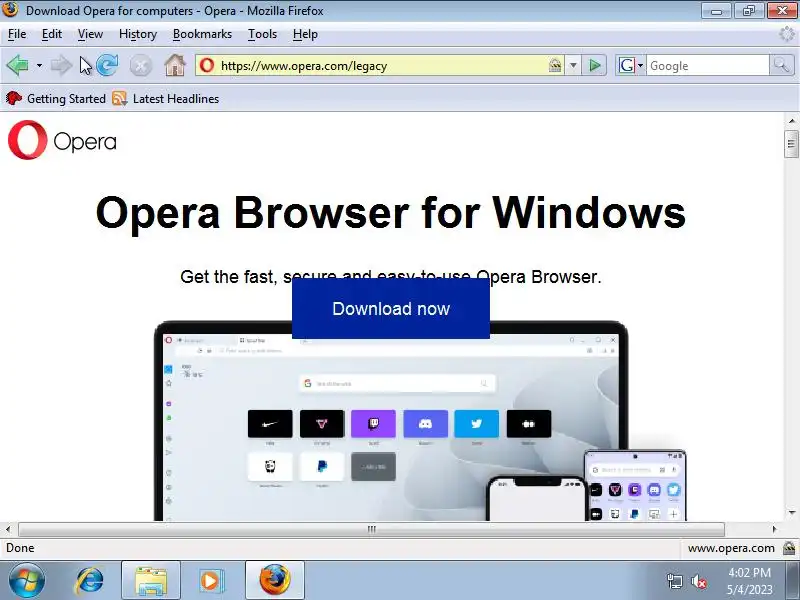Image resolution: width=800 pixels, height=600 pixels.
Task: Open the Windows Start button
Action: pos(27,580)
